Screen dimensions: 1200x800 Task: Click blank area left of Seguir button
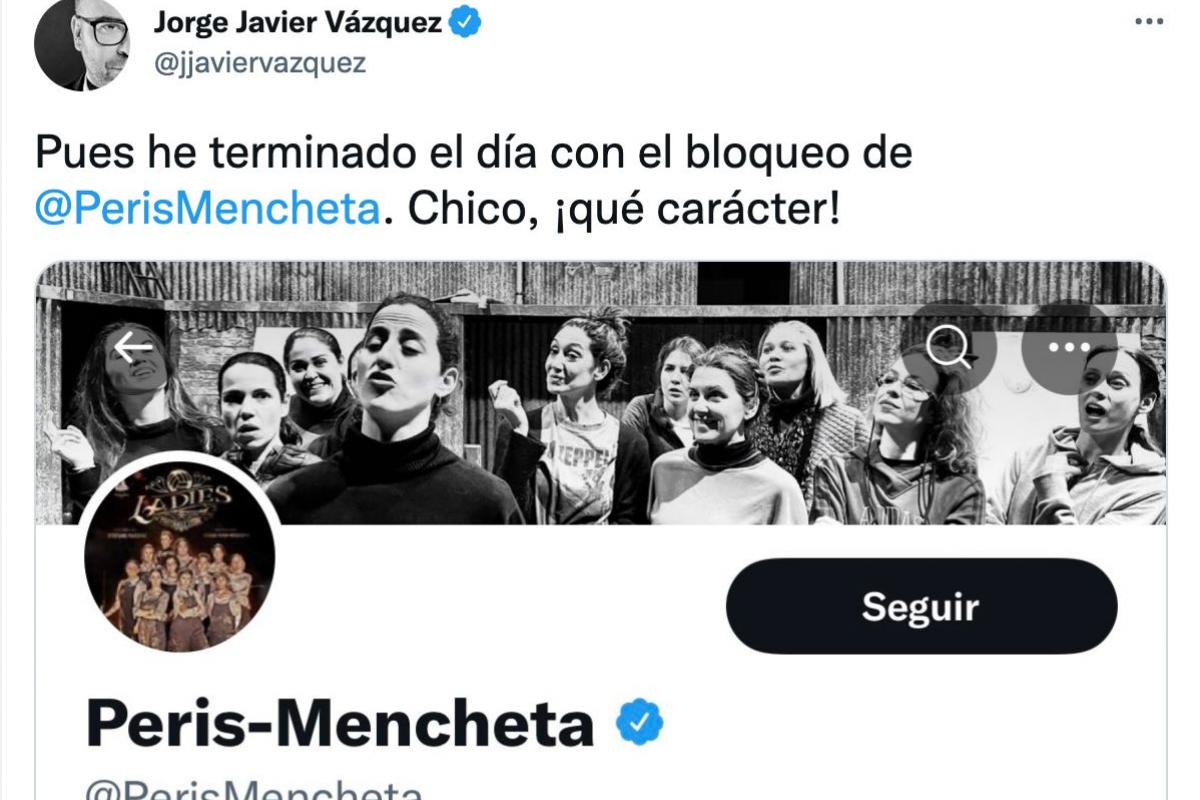(x=500, y=606)
